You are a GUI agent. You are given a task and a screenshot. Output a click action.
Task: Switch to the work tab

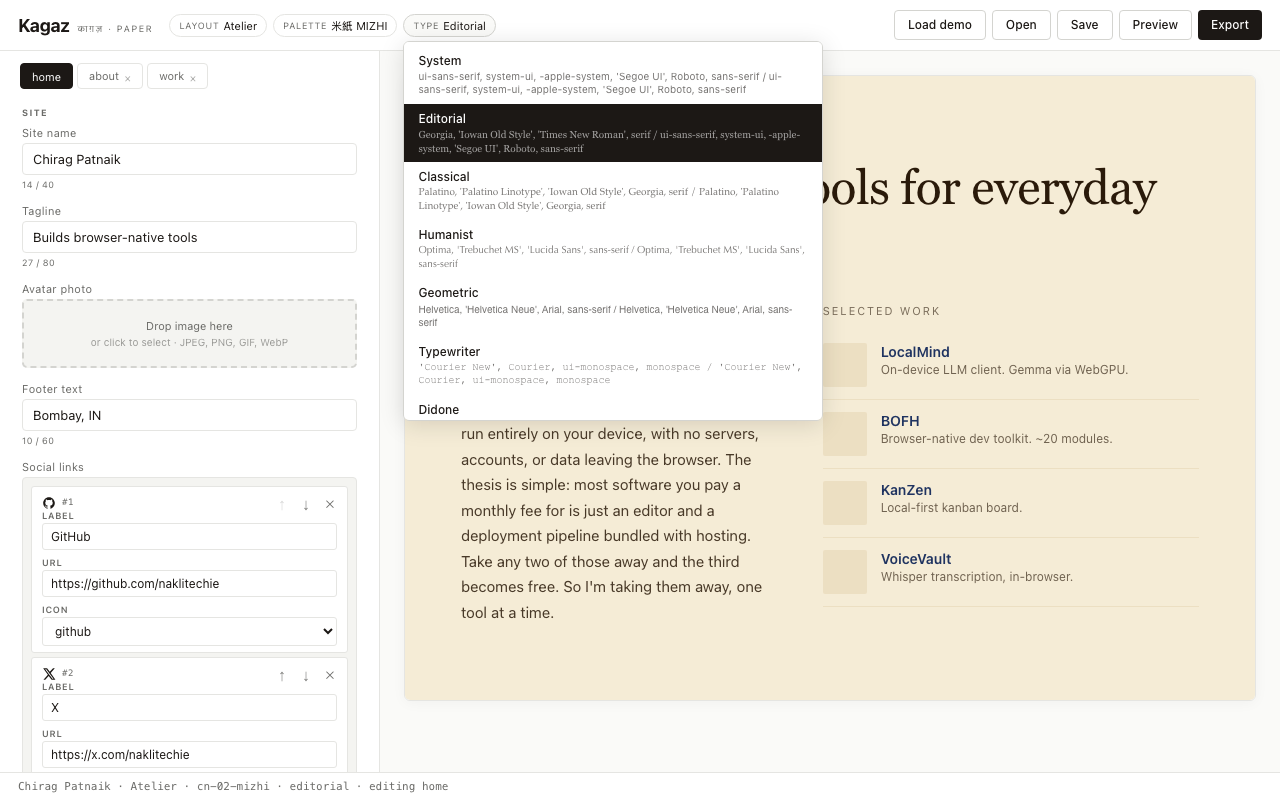point(170,76)
